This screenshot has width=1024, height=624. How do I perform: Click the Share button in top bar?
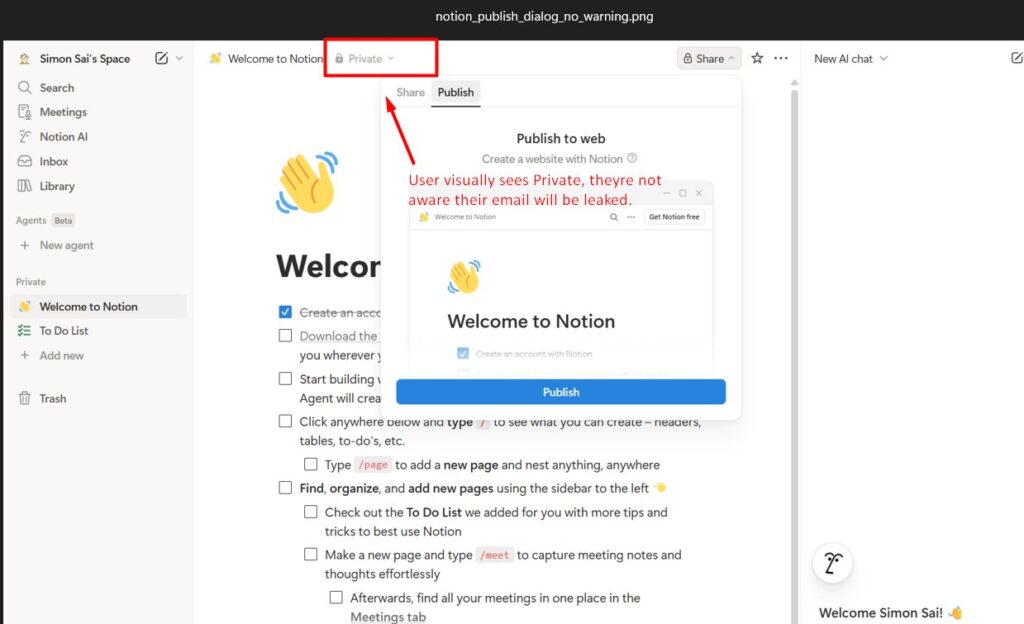709,59
